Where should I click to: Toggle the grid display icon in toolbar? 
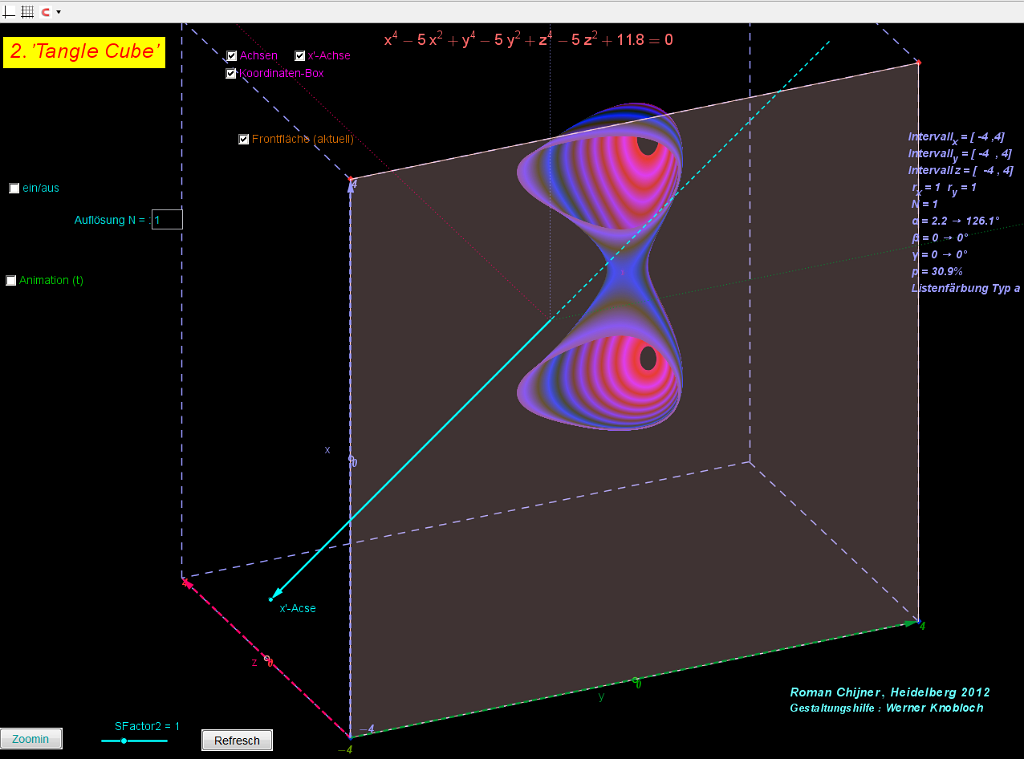[x=27, y=12]
